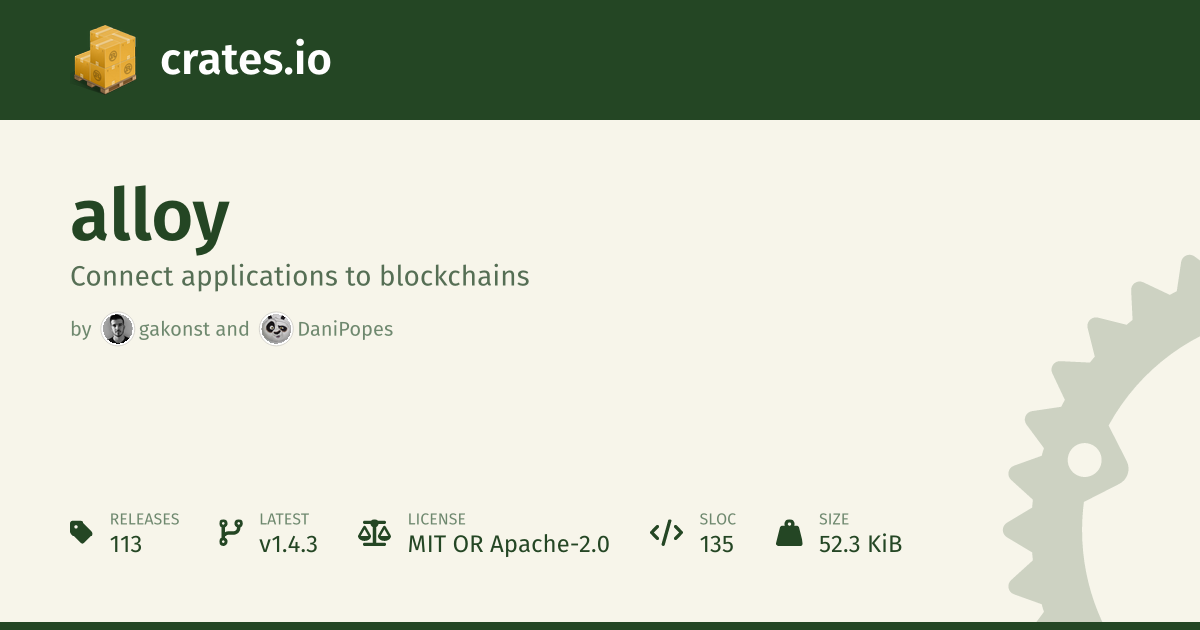Click the crates.io crate boxes logo

(105, 59)
